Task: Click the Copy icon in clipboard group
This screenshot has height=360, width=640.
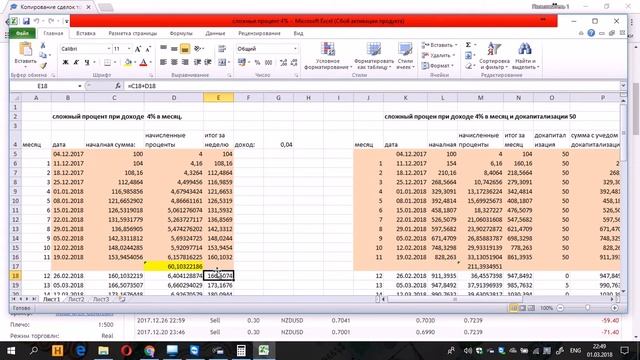Action: [43, 55]
